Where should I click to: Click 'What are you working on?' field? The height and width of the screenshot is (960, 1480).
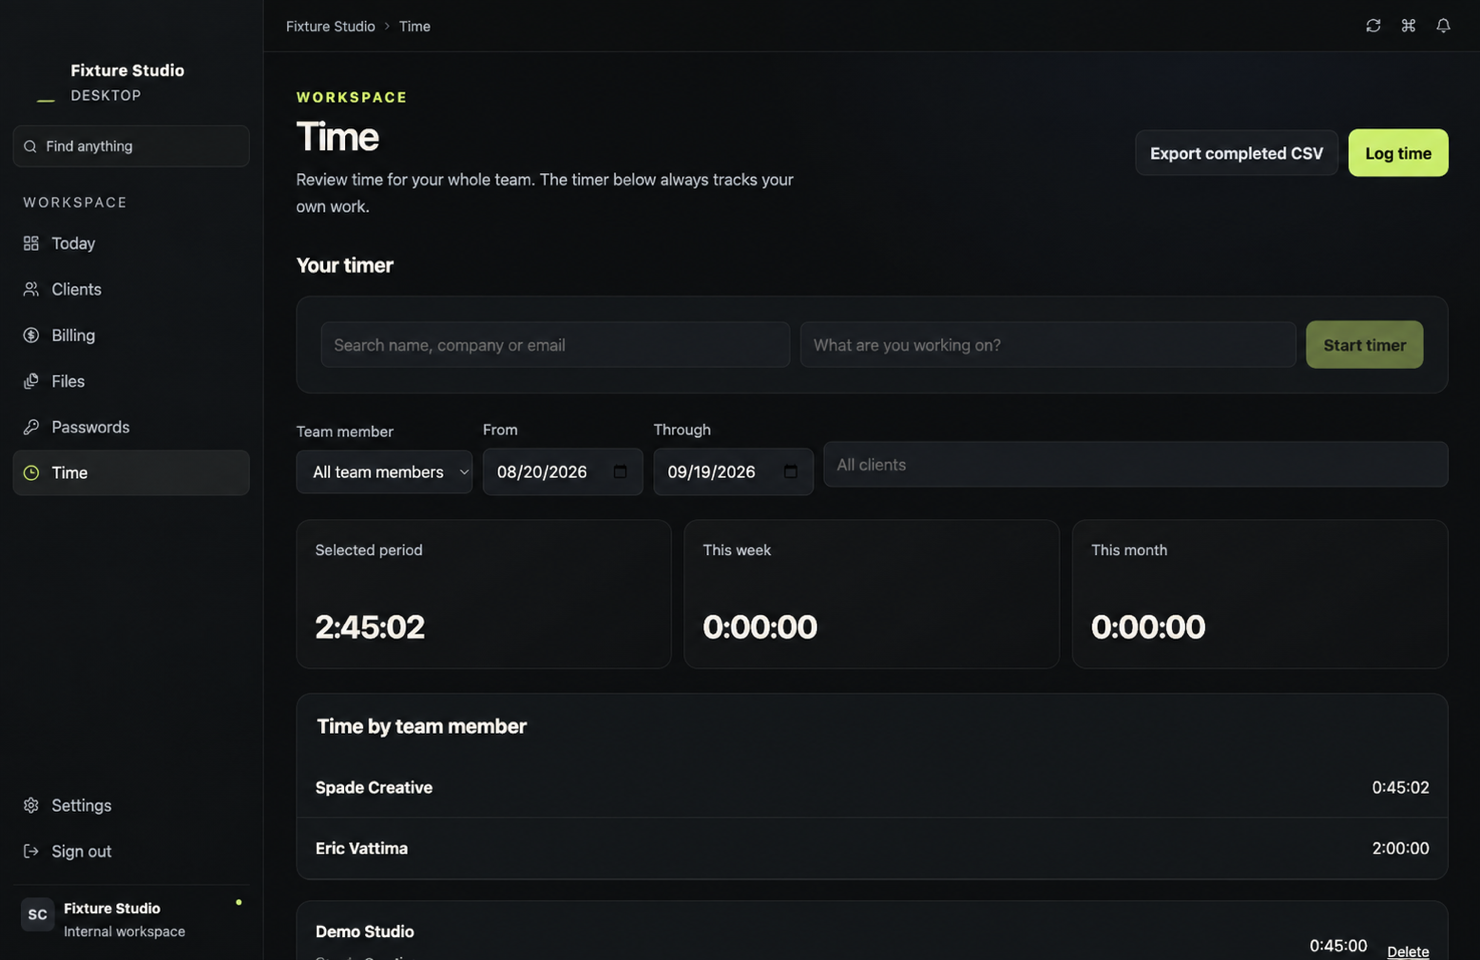click(1048, 345)
